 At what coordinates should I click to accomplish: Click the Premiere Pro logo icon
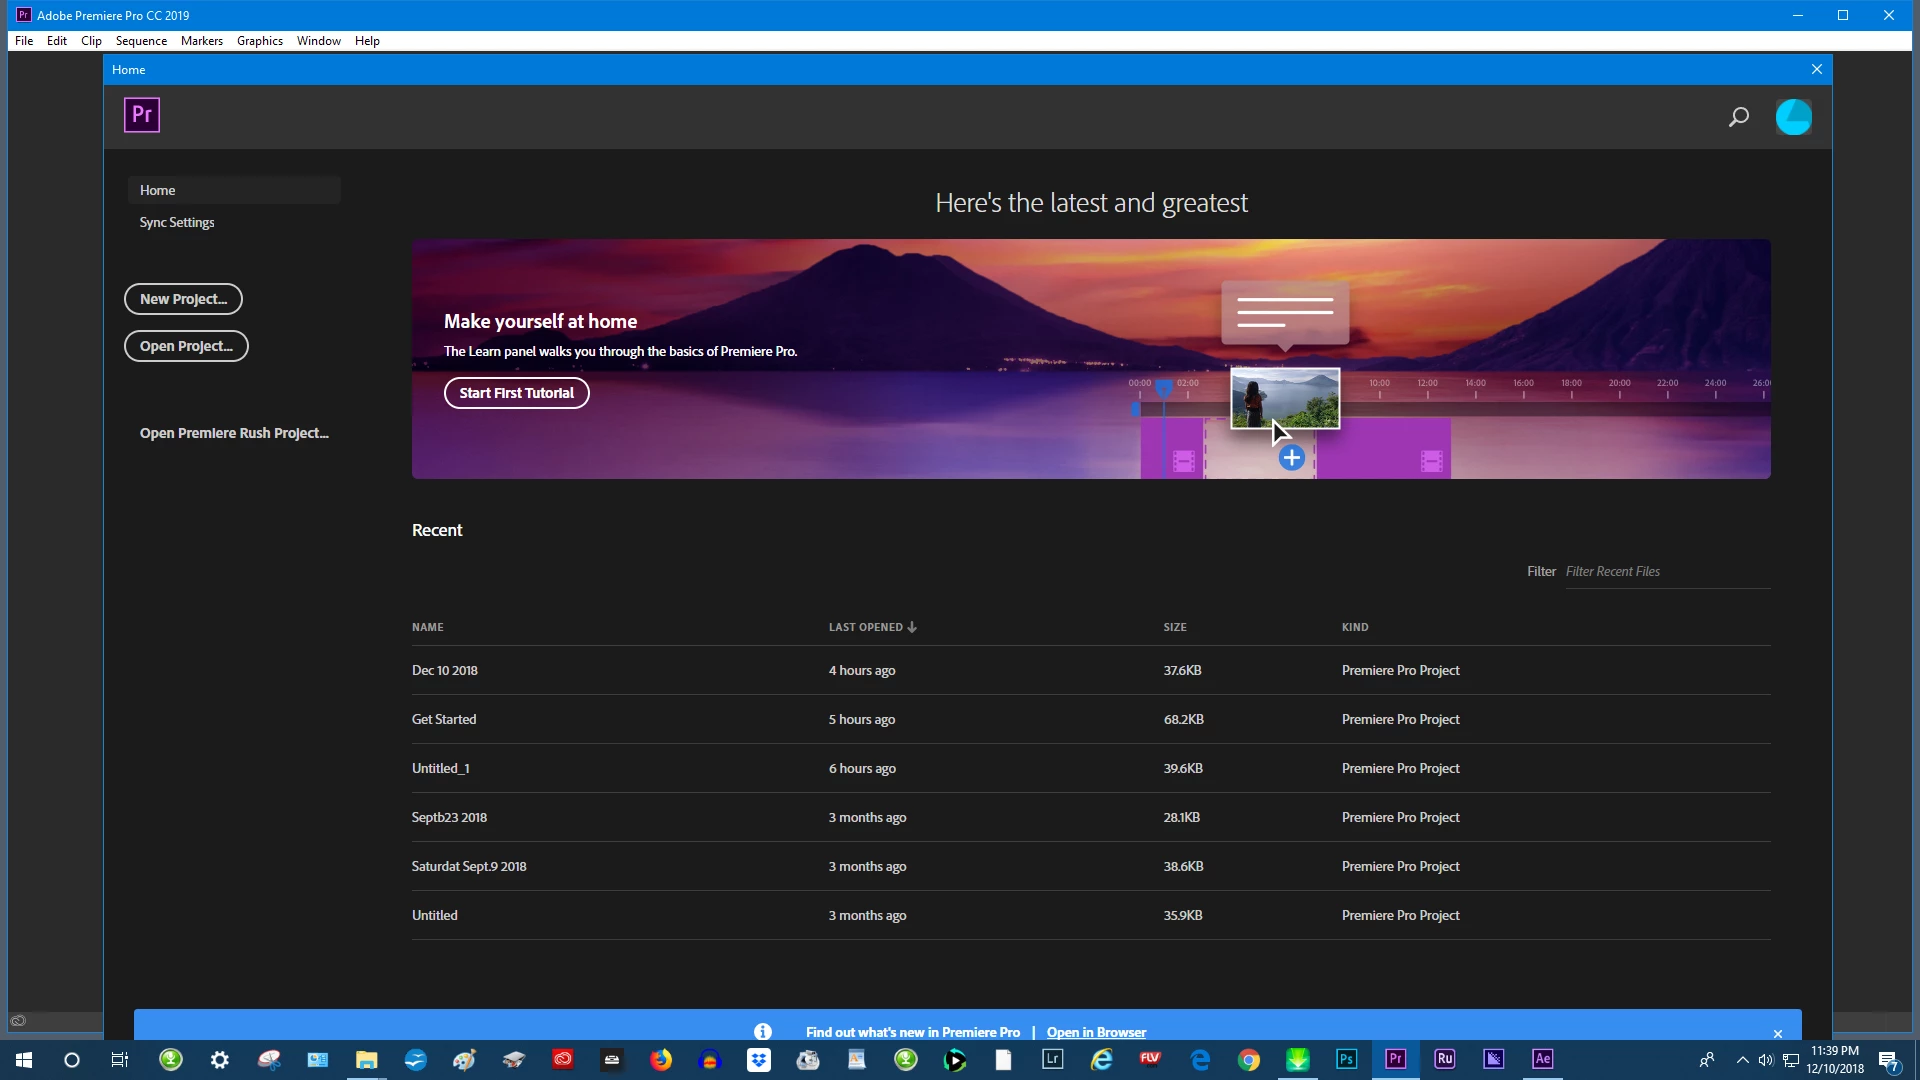[x=142, y=115]
